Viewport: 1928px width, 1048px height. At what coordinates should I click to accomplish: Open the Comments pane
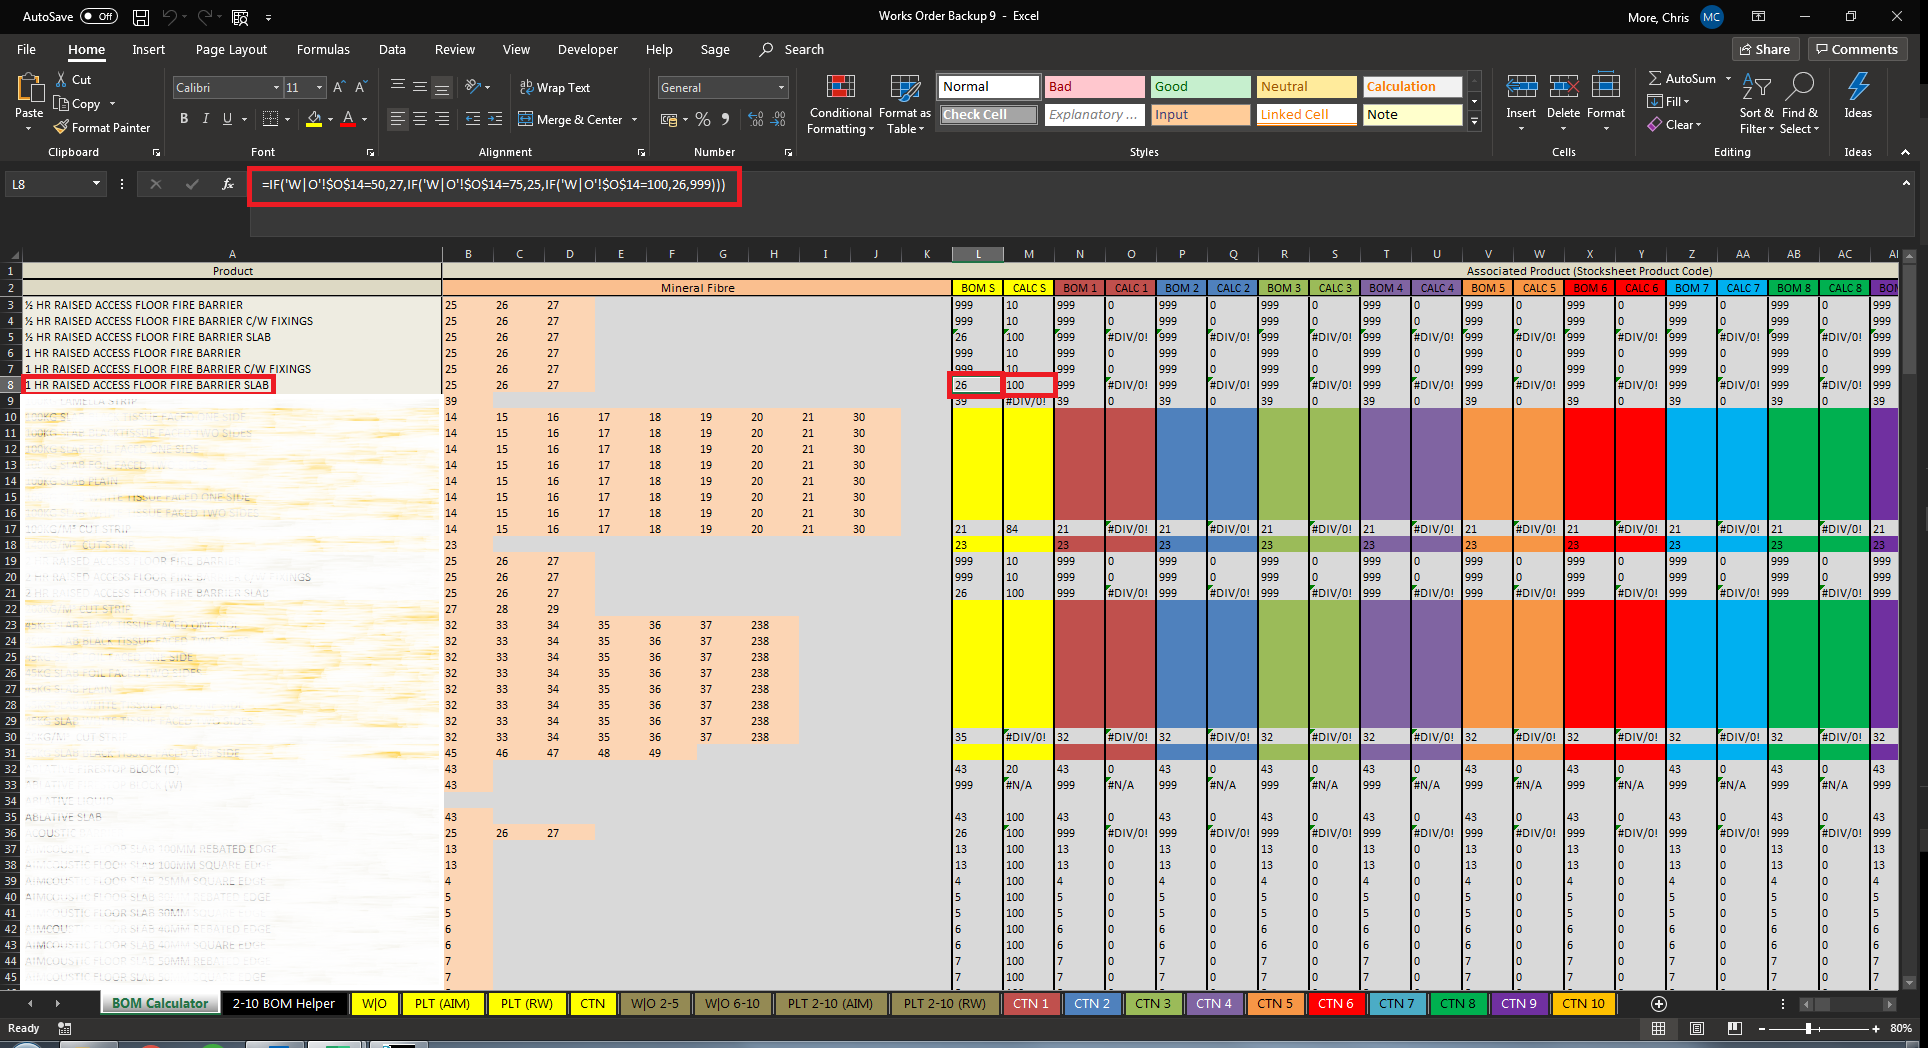click(x=1856, y=49)
